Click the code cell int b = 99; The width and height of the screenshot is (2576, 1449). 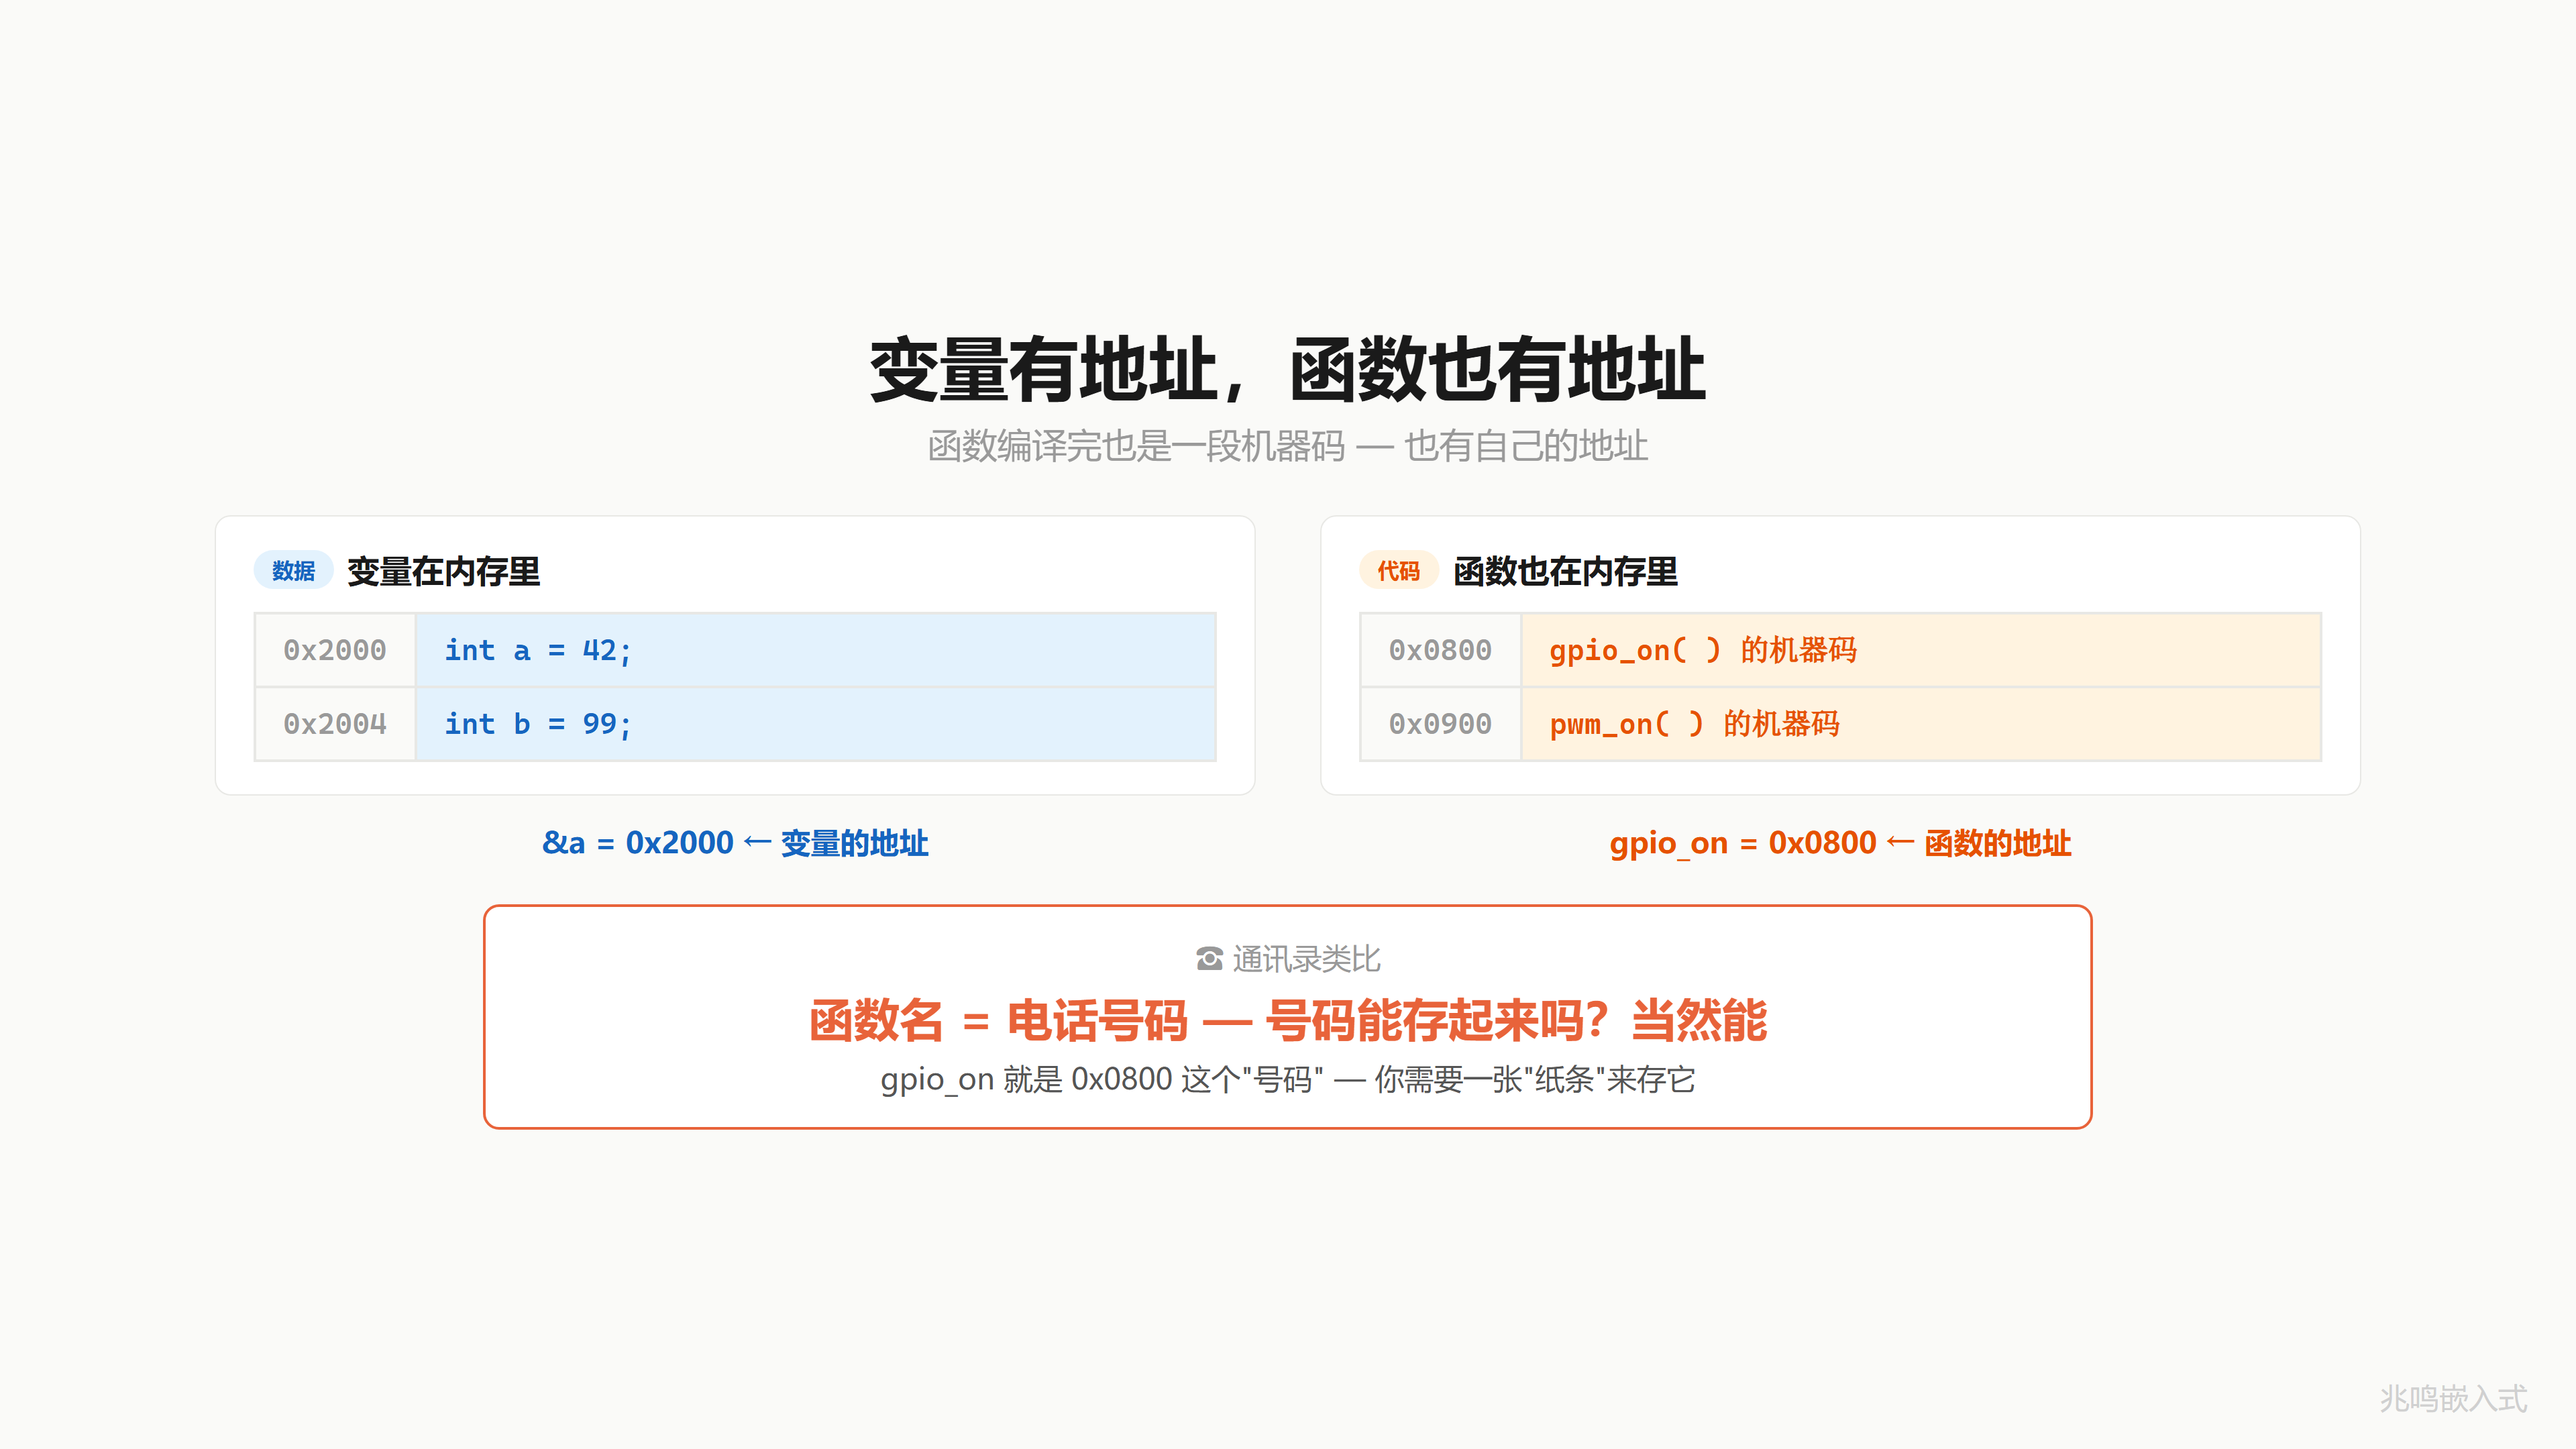pyautogui.click(x=816, y=724)
